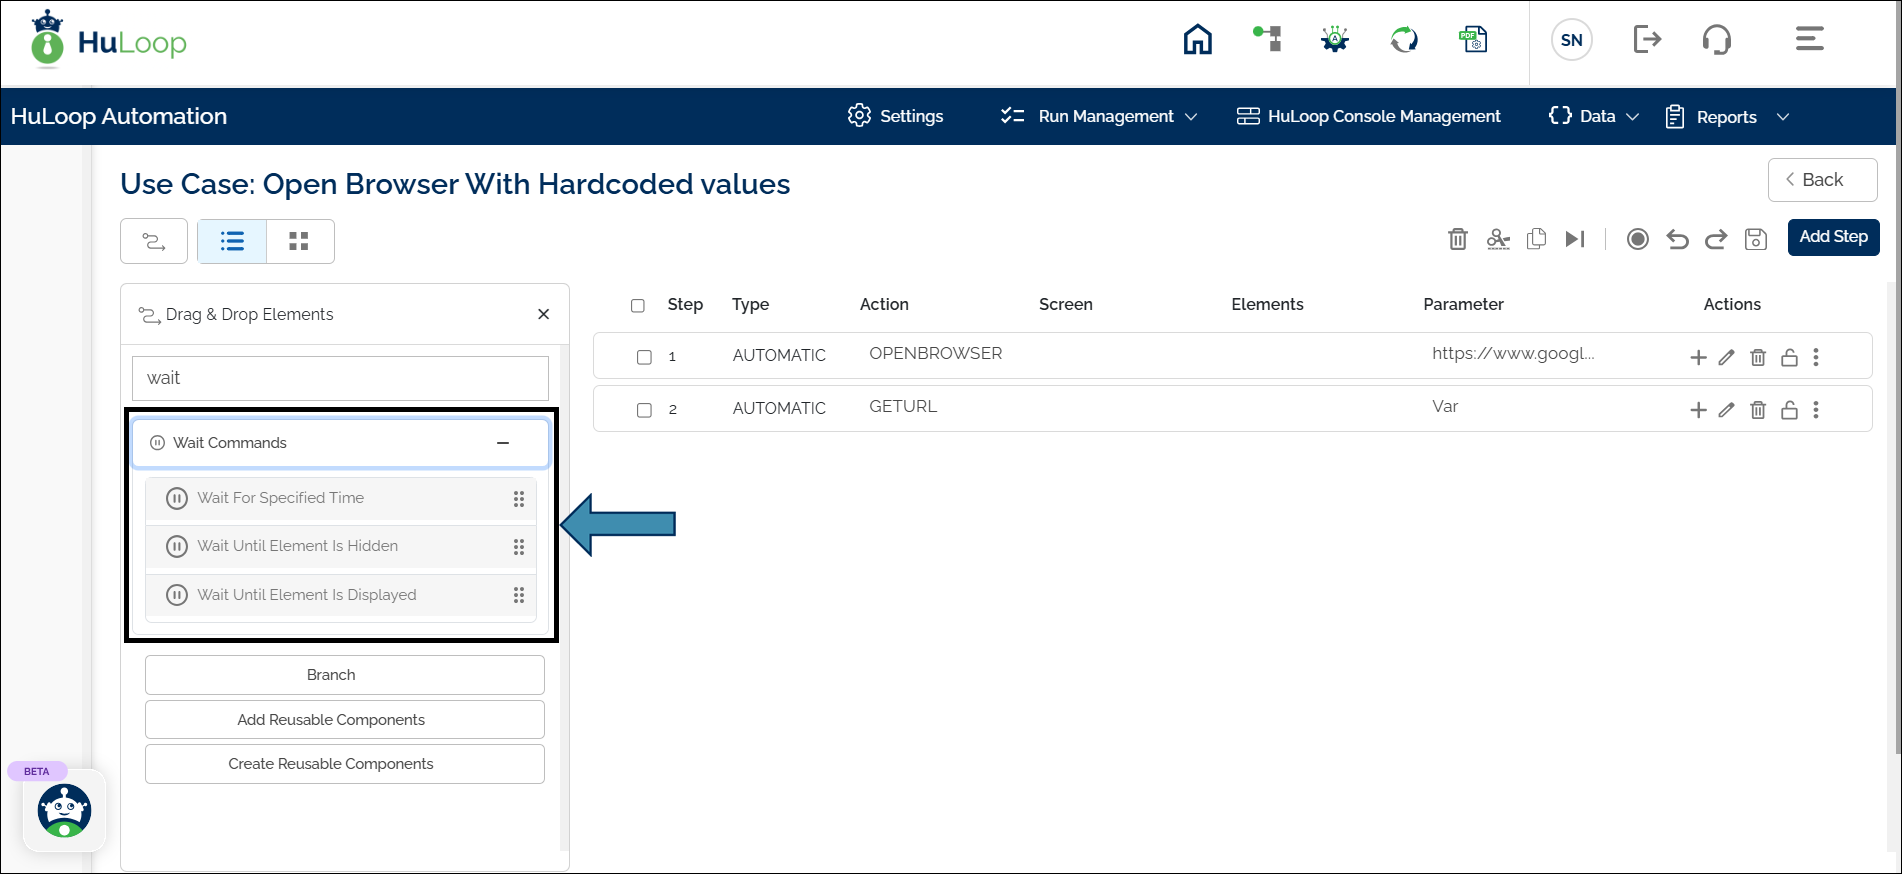Check the box for GETURL step 2
The height and width of the screenshot is (874, 1902).
click(644, 410)
